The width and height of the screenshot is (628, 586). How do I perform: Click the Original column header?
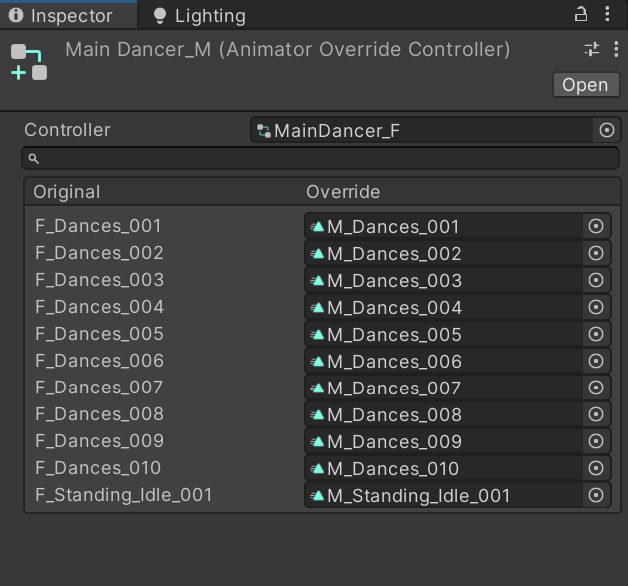pyautogui.click(x=67, y=192)
